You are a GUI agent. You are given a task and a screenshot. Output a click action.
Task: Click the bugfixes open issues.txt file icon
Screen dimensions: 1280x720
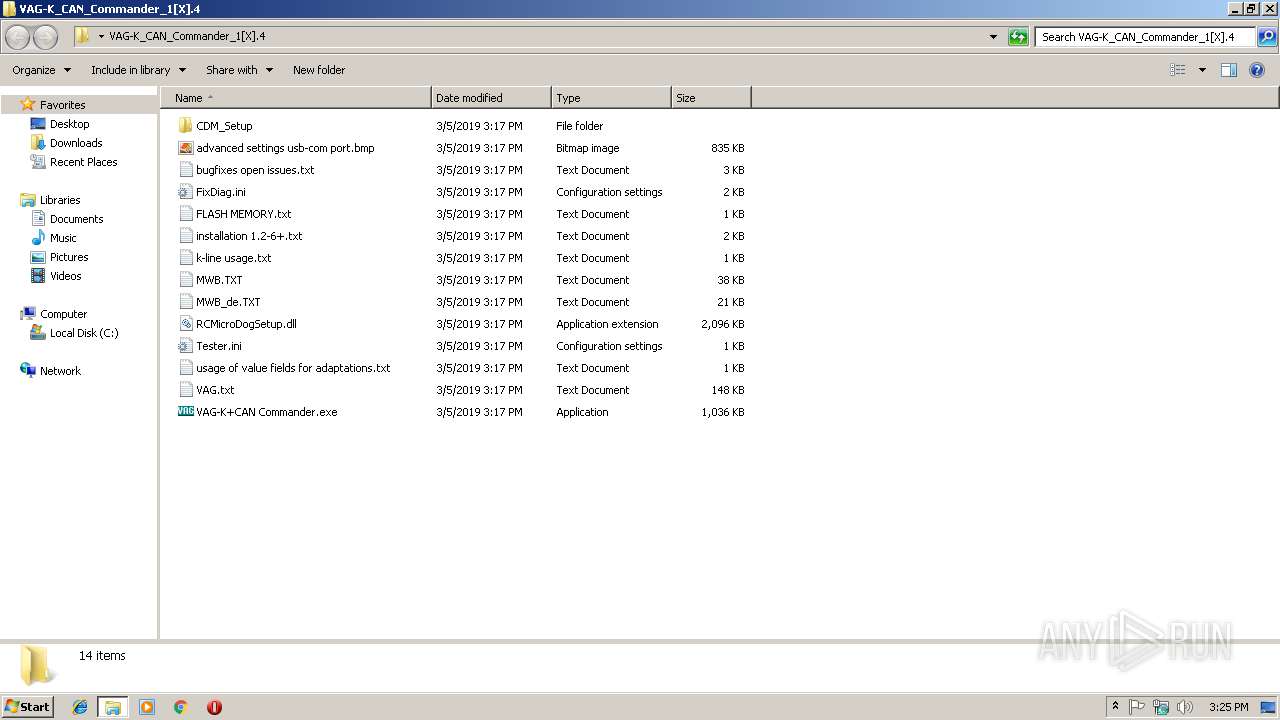click(185, 170)
